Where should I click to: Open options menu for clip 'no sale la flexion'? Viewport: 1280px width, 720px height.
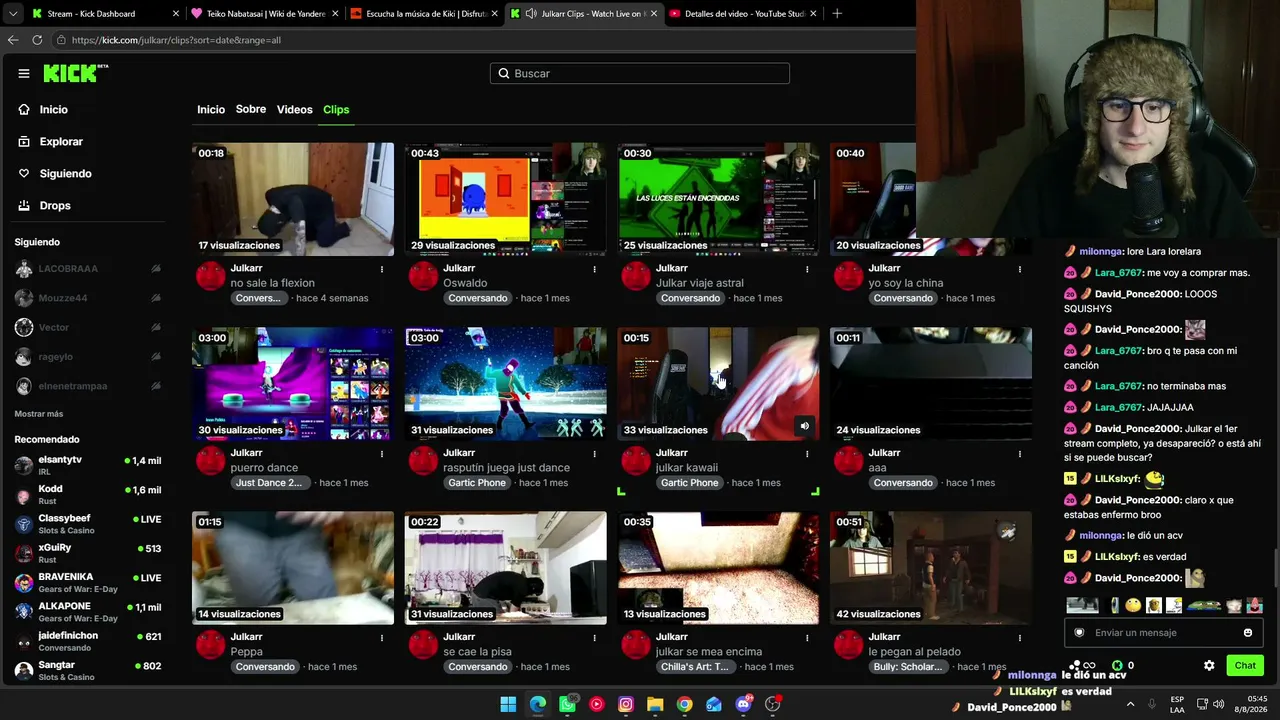[x=381, y=269]
